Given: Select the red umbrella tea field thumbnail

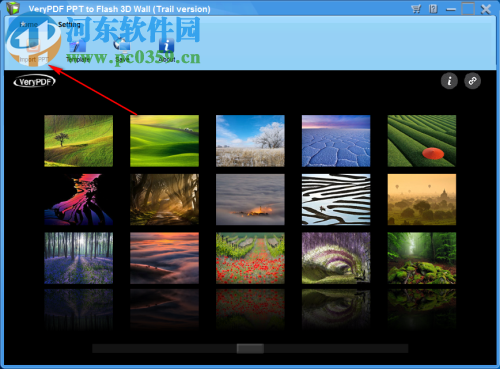Looking at the screenshot, I should pyautogui.click(x=422, y=141).
